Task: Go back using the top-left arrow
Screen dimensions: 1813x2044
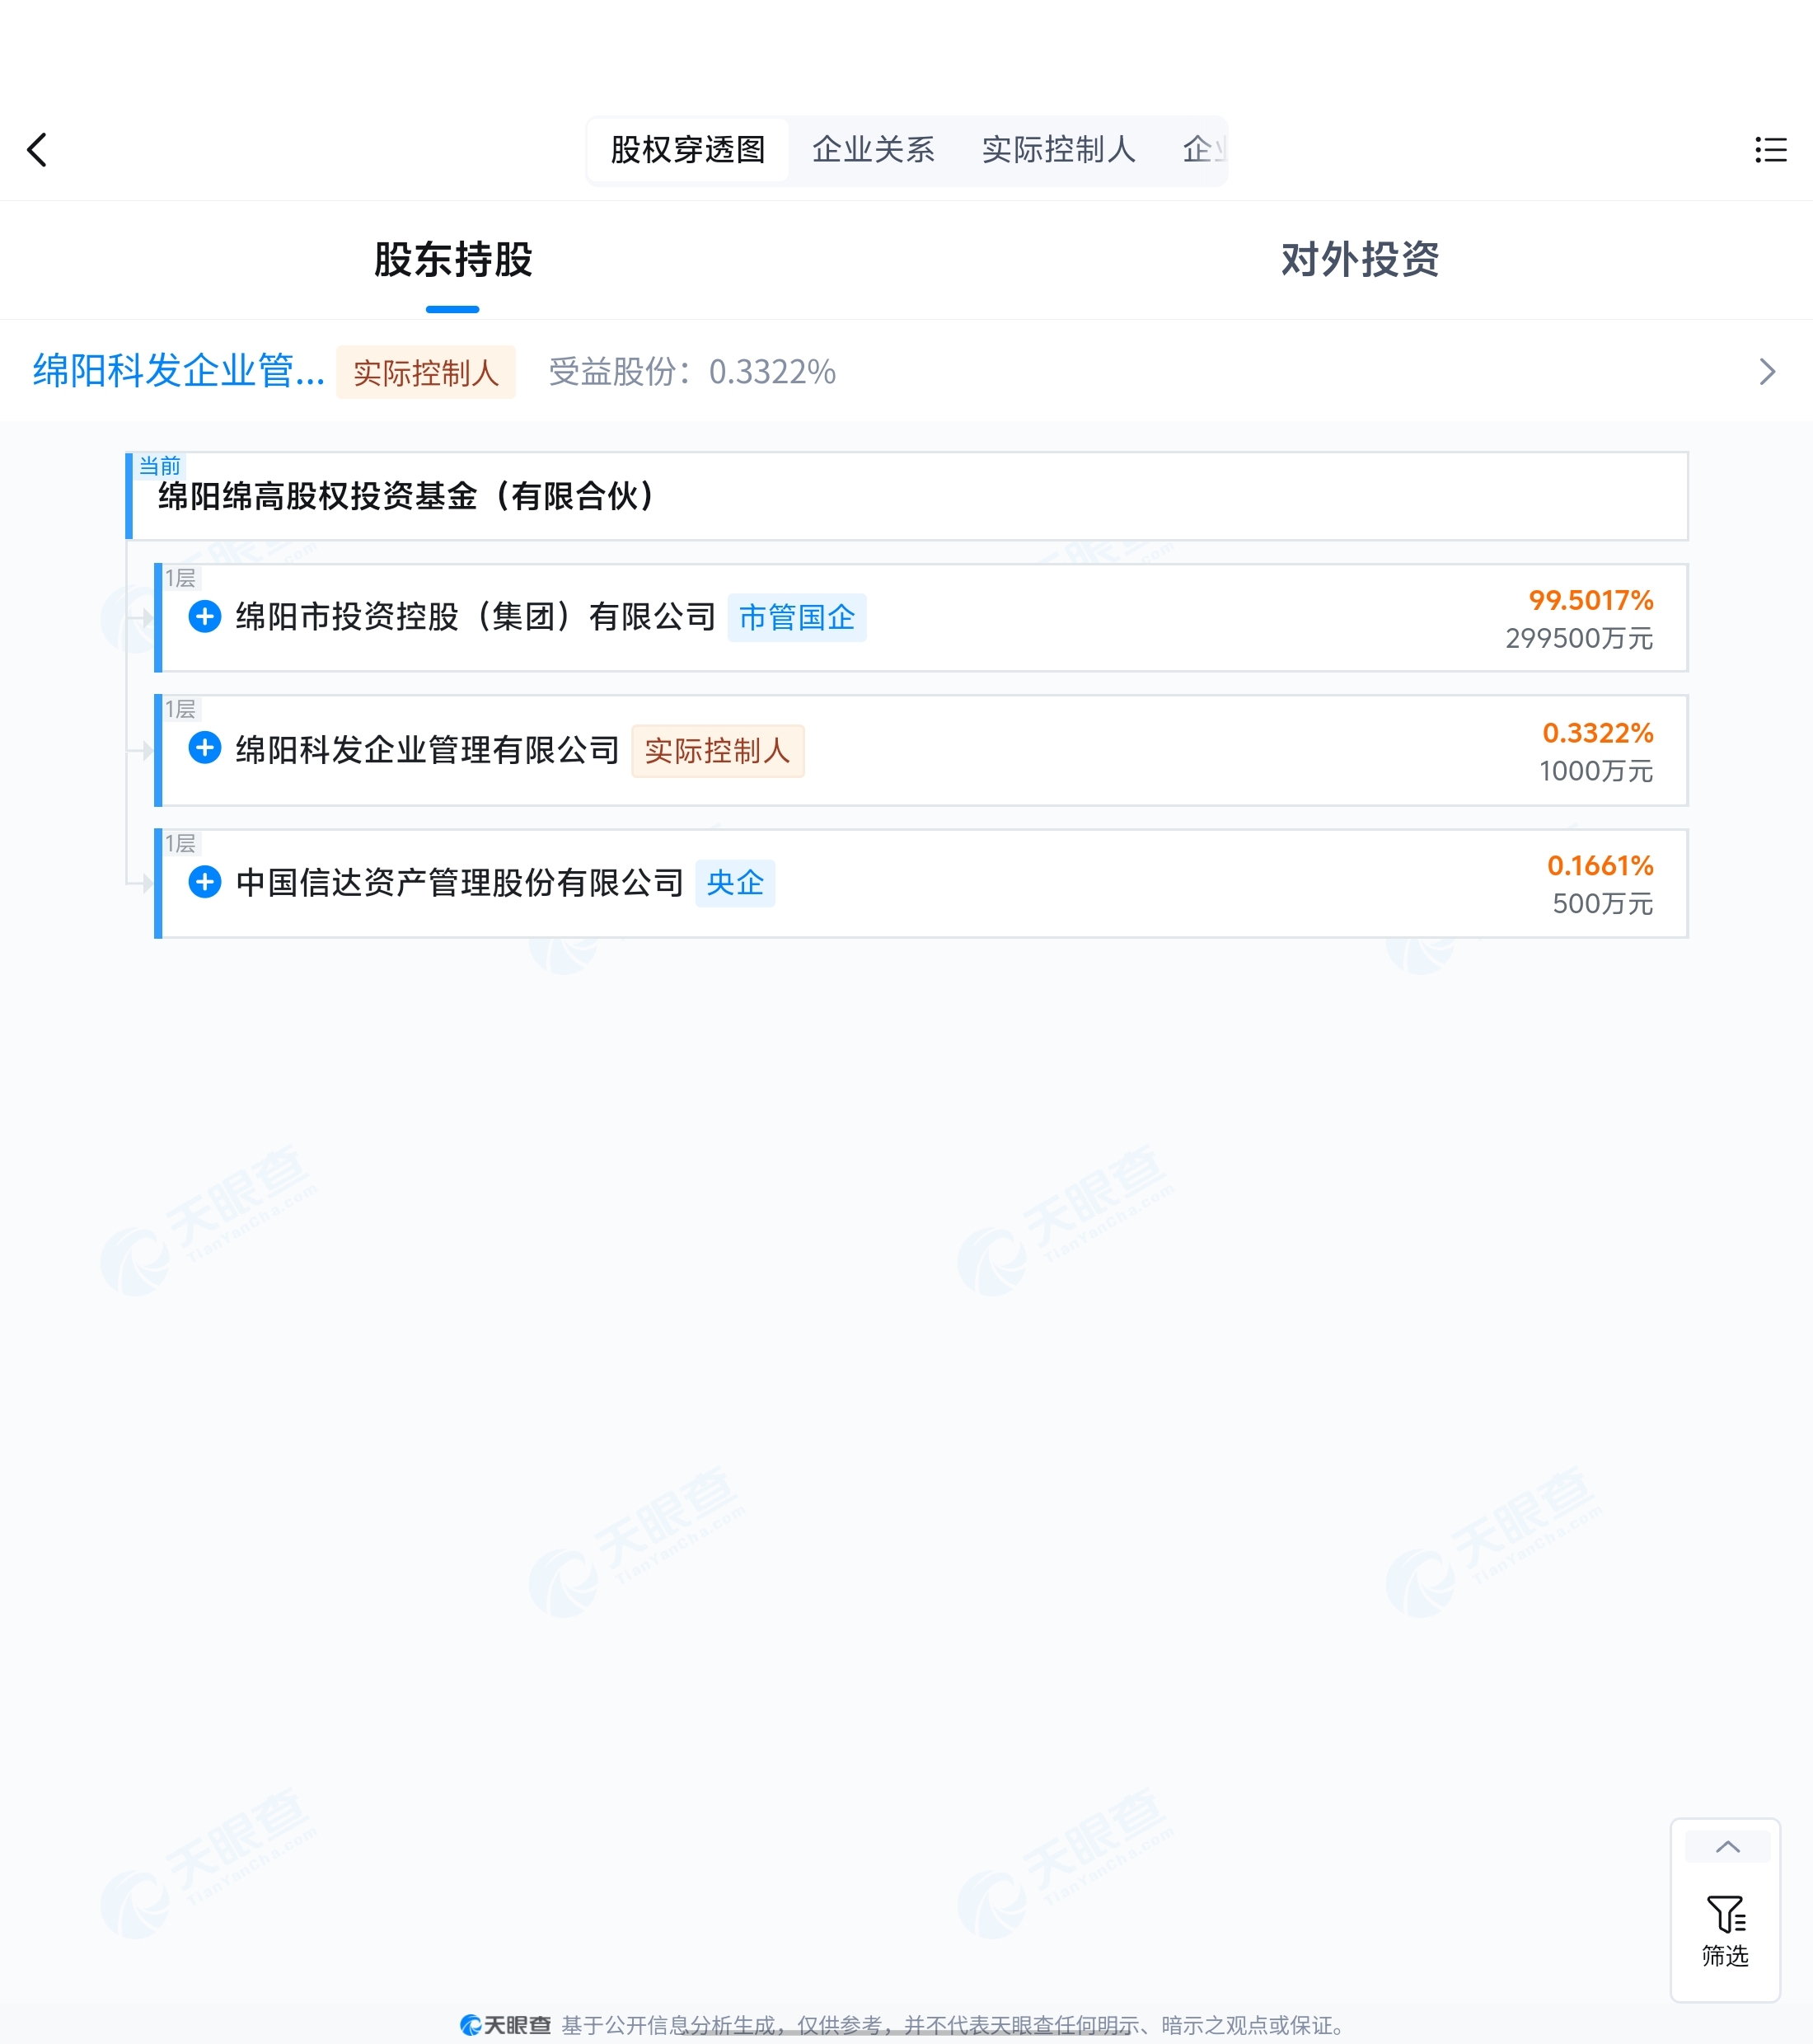Action: (37, 150)
